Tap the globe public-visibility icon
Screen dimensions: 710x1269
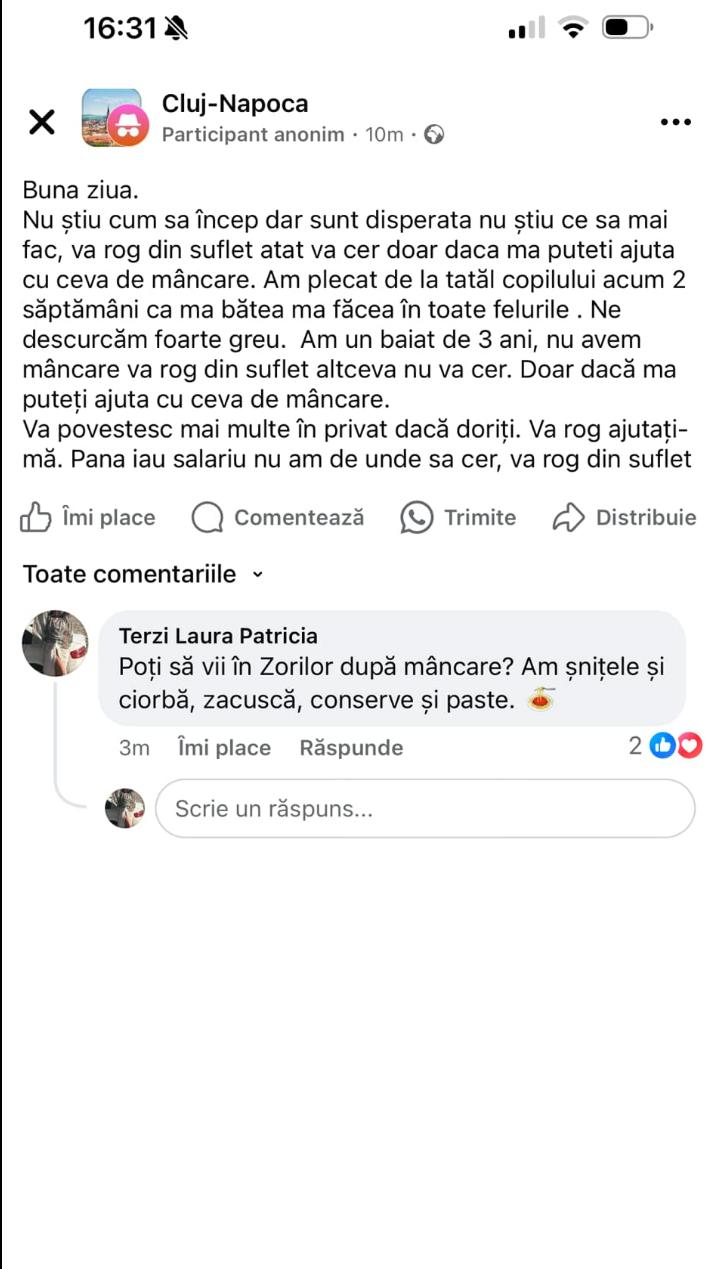(x=434, y=135)
